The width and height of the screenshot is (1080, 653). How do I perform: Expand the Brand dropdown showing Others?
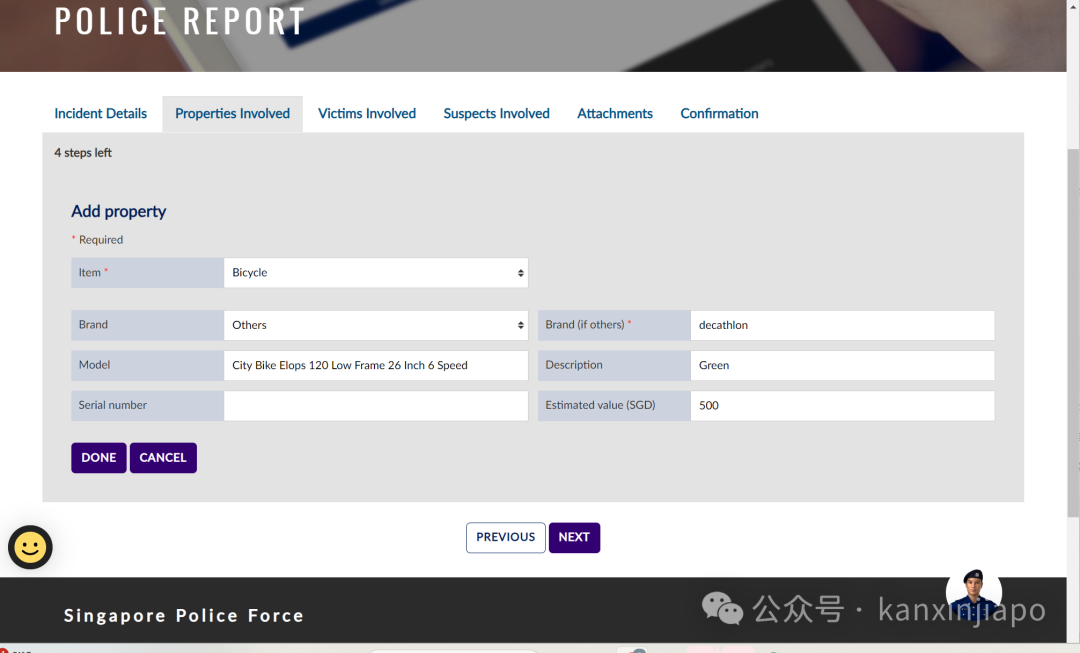376,325
